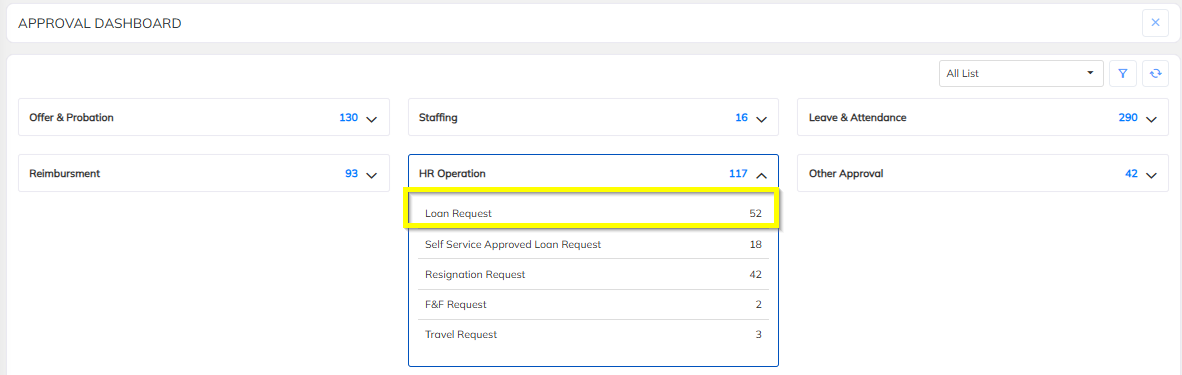Expand the Reimbursment section chevron
The width and height of the screenshot is (1182, 375).
pyautogui.click(x=371, y=175)
